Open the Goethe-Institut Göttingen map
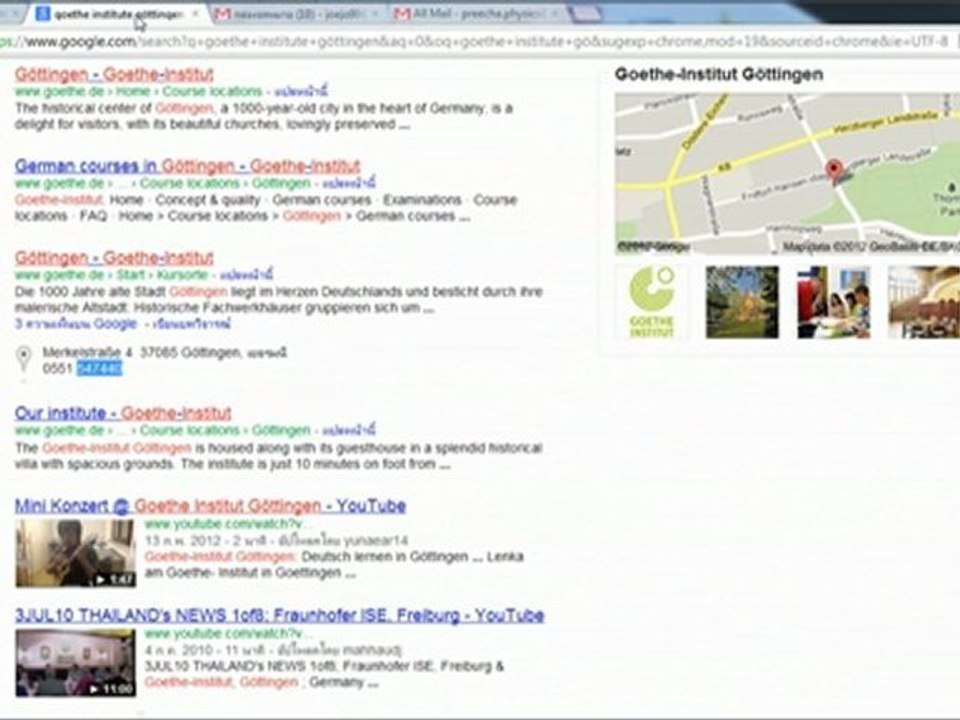Viewport: 960px width, 720px height. tap(787, 173)
